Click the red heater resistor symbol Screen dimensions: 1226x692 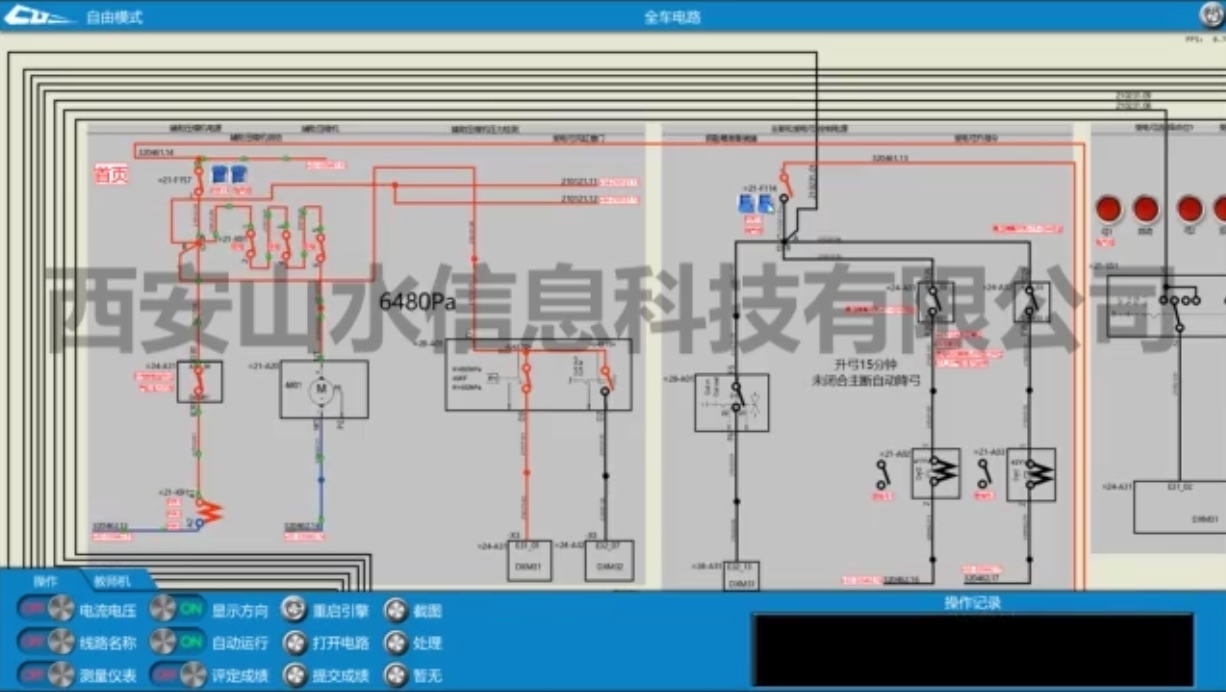[210, 510]
